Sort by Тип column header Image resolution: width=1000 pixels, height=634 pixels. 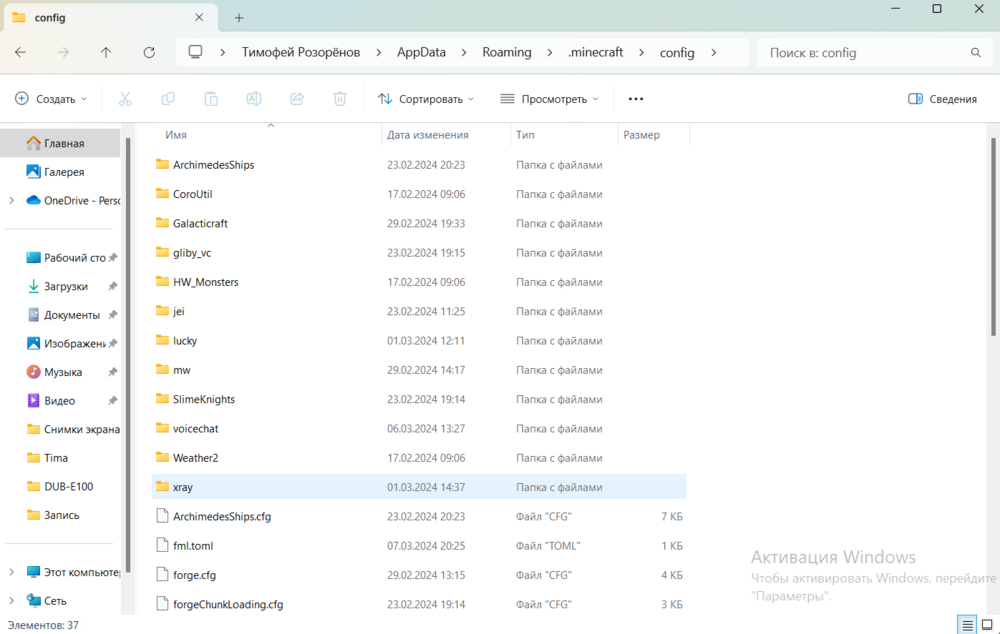pyautogui.click(x=526, y=135)
